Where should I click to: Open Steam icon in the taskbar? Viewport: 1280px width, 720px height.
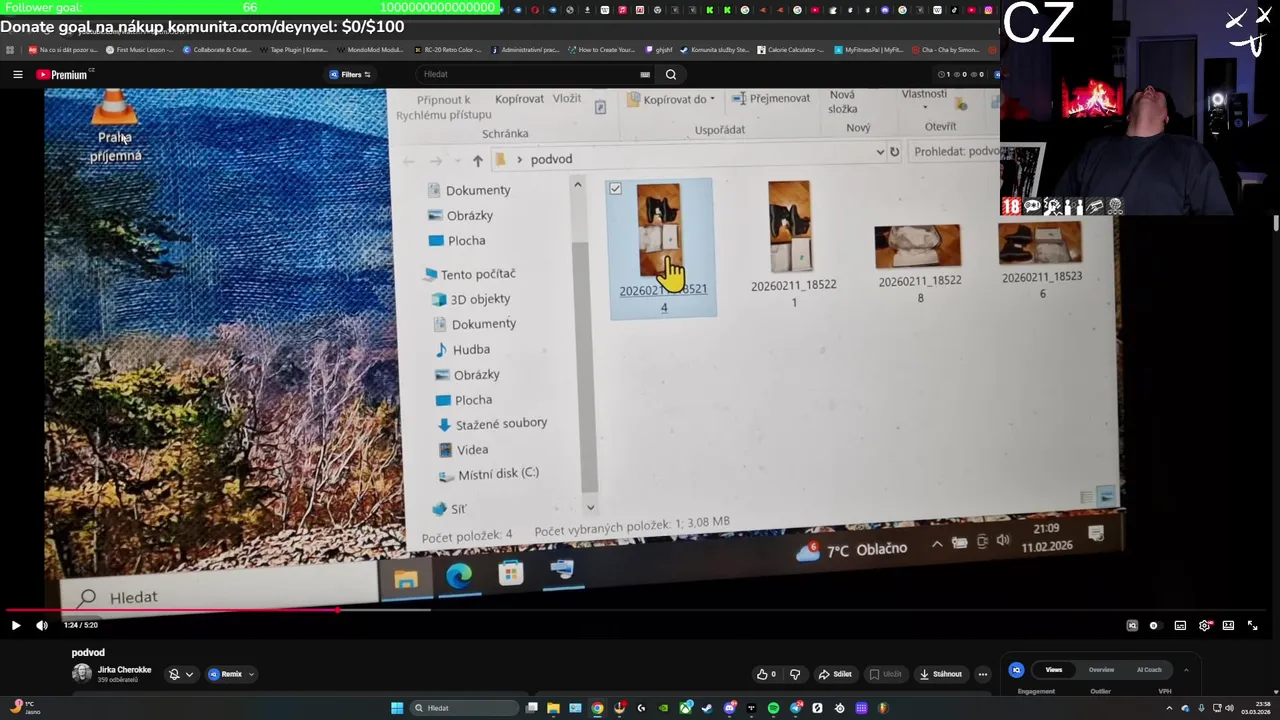707,708
